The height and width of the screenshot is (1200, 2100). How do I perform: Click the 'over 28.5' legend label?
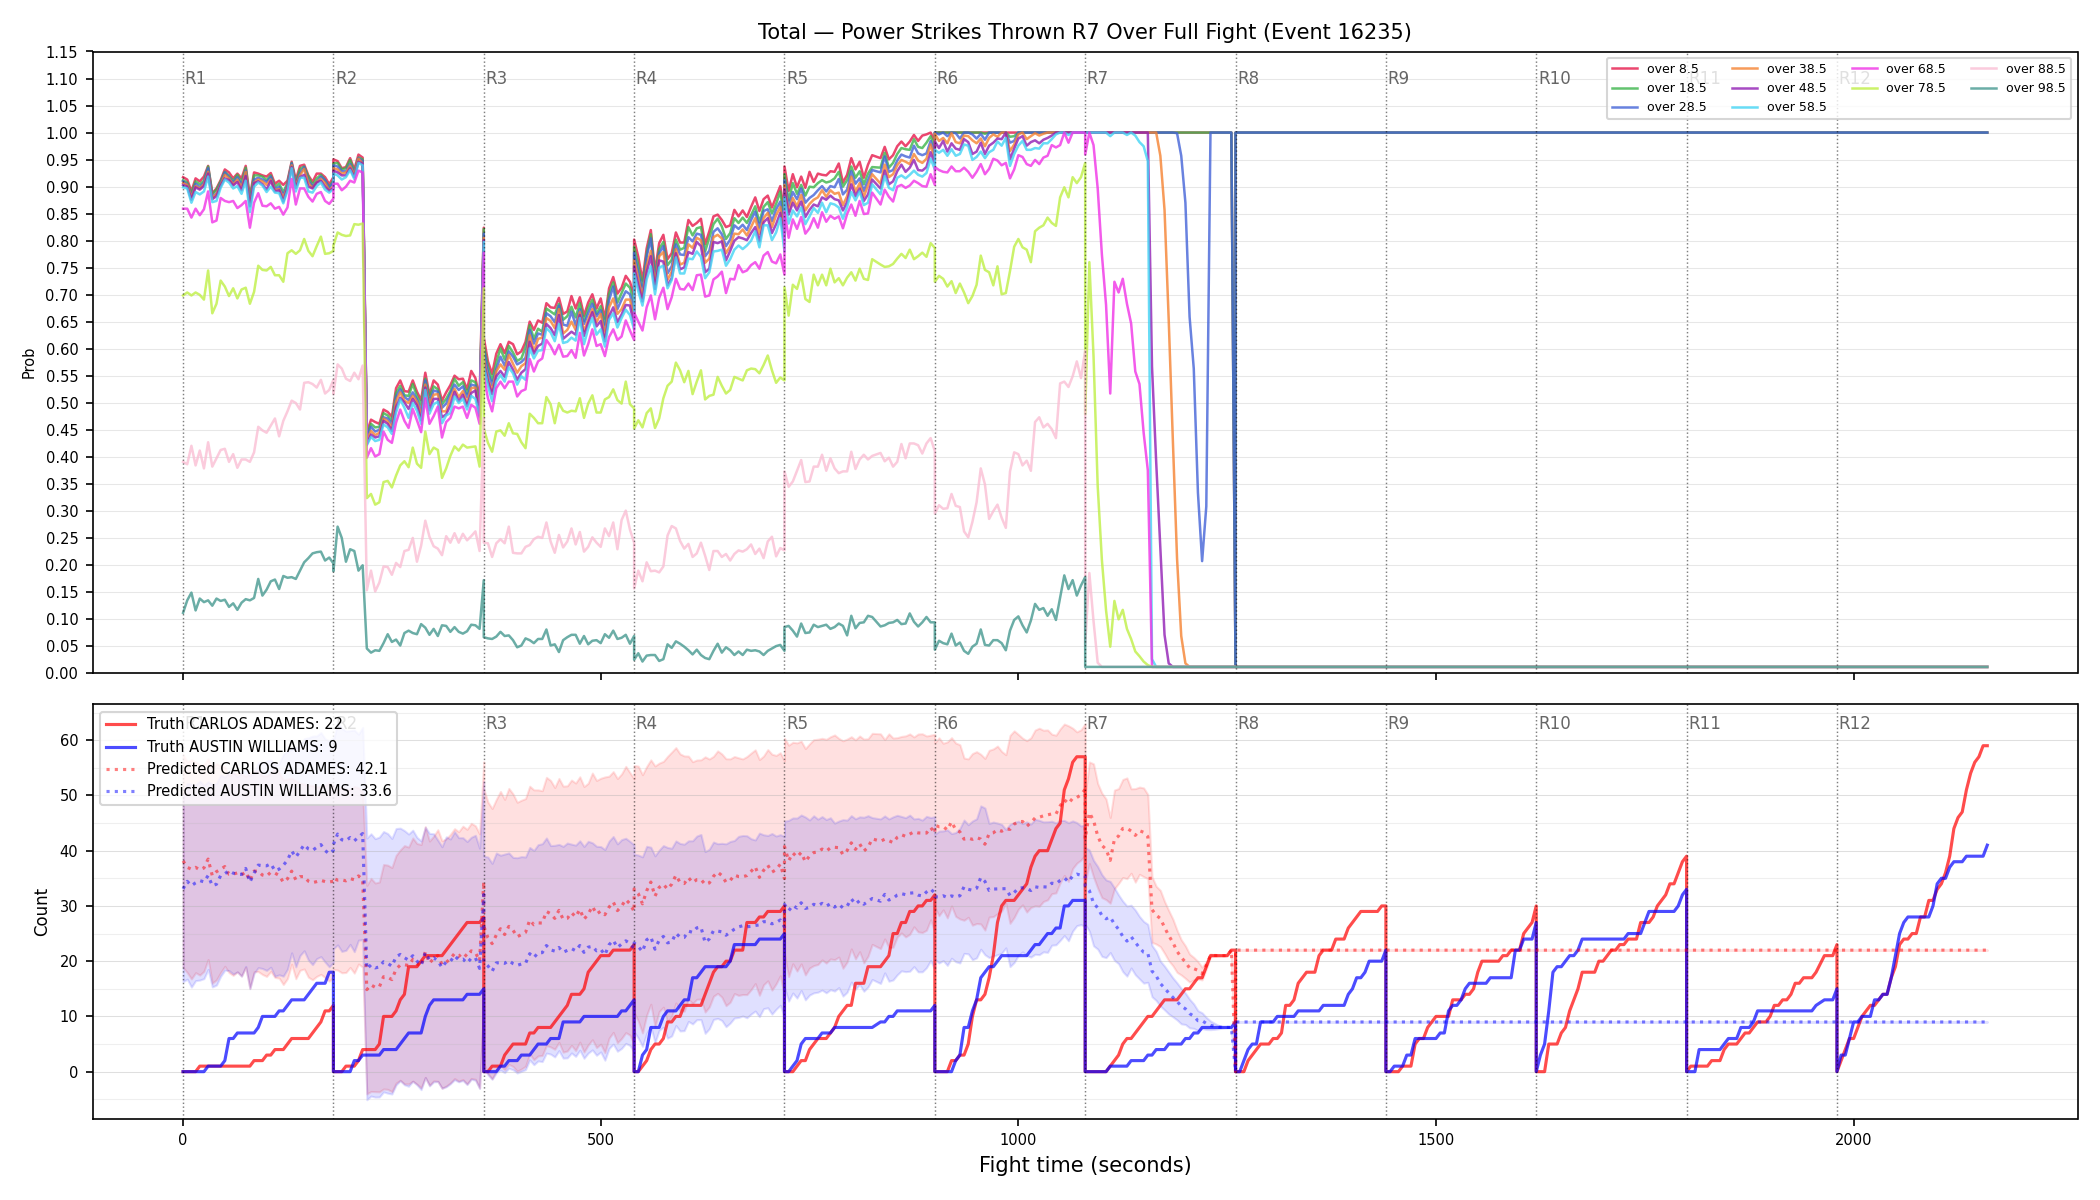point(1676,107)
